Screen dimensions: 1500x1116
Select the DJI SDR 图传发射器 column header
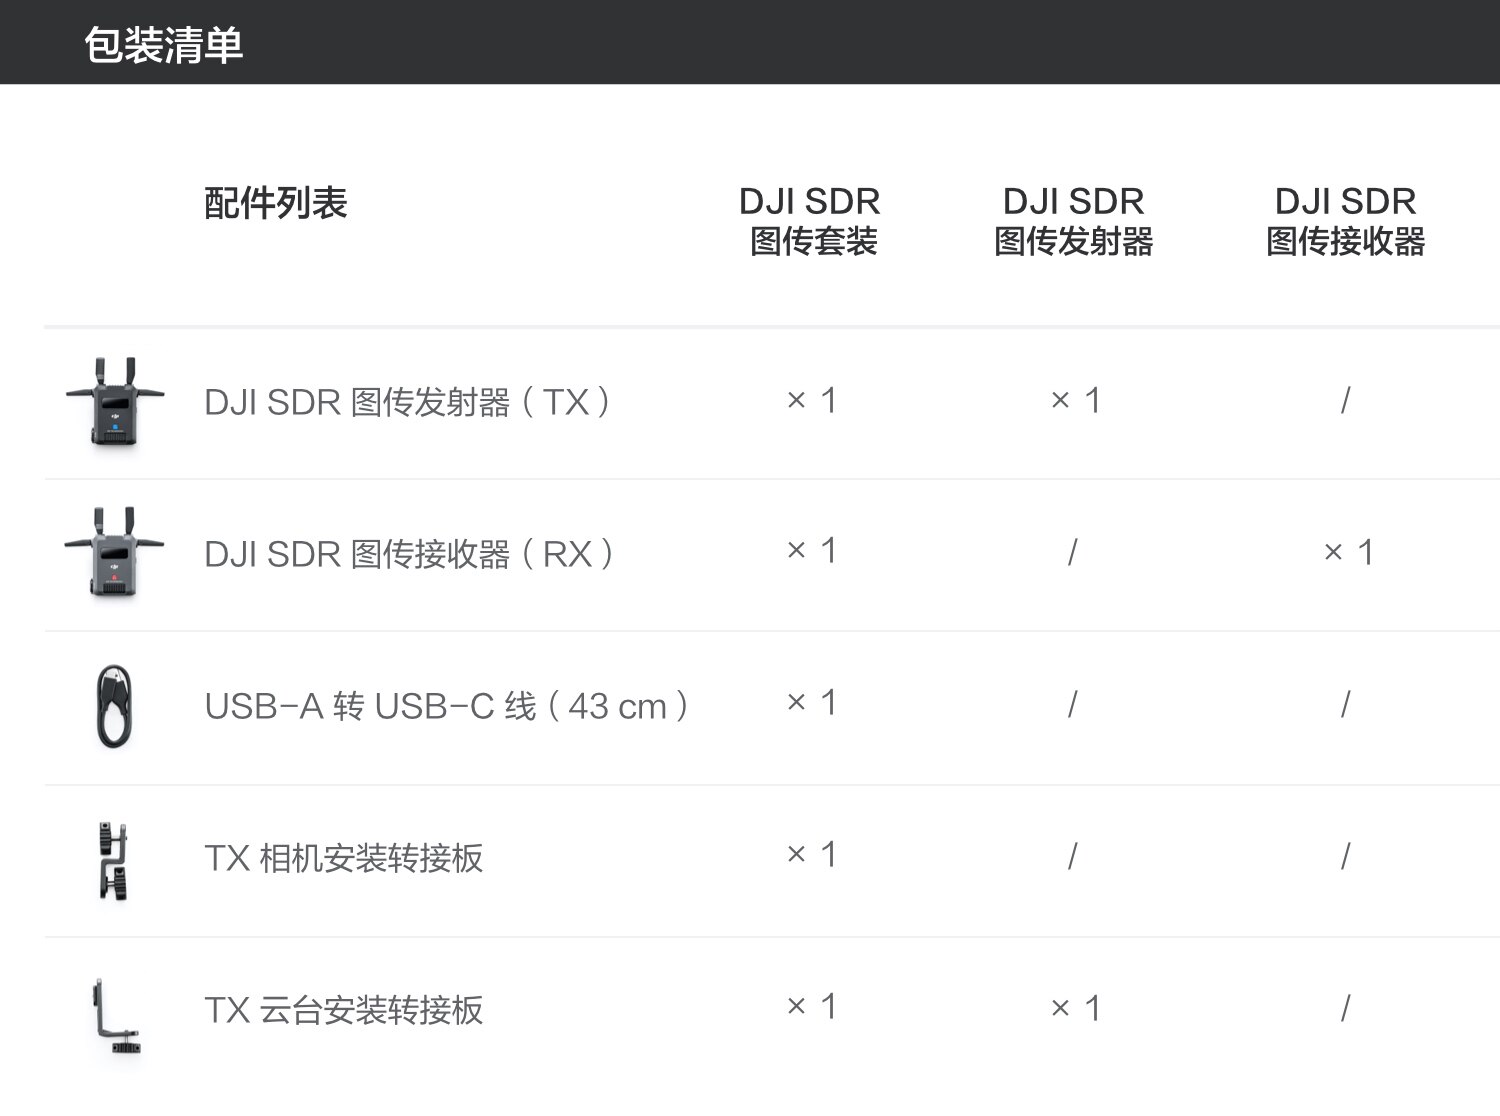(1073, 221)
